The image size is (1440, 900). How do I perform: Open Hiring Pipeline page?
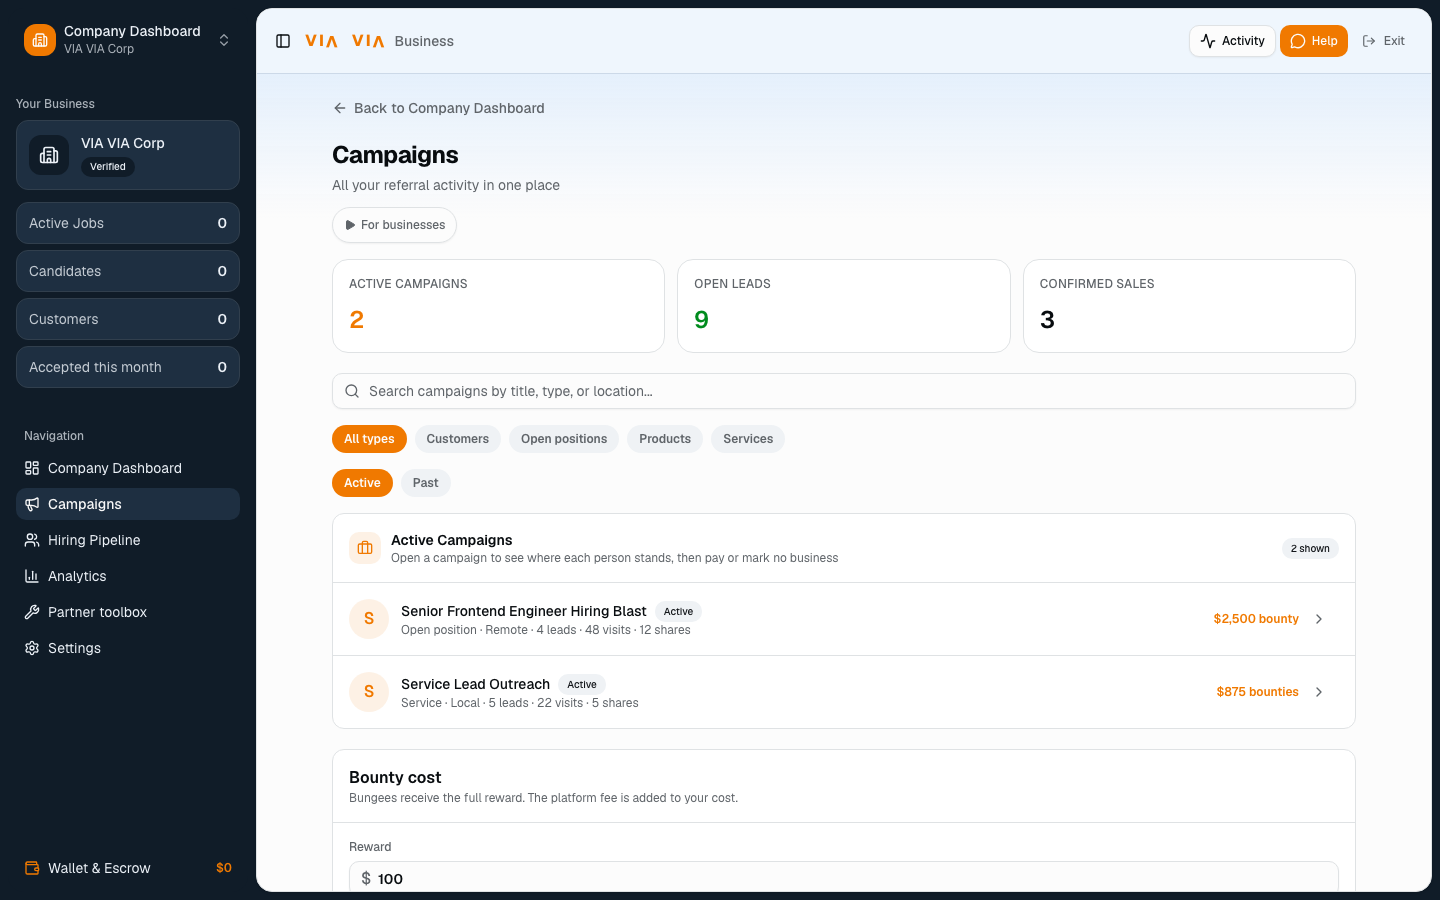[x=128, y=540]
